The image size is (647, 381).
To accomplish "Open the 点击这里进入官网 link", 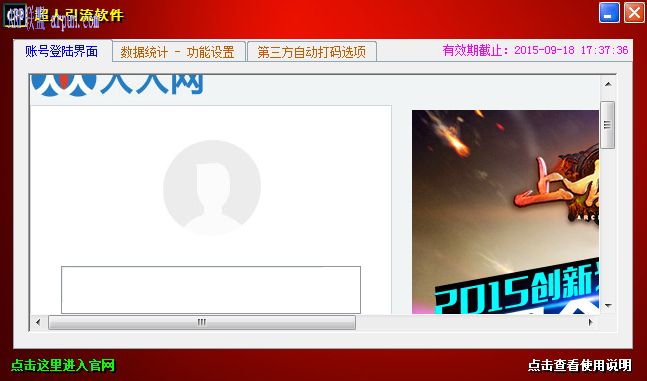I will pos(63,365).
